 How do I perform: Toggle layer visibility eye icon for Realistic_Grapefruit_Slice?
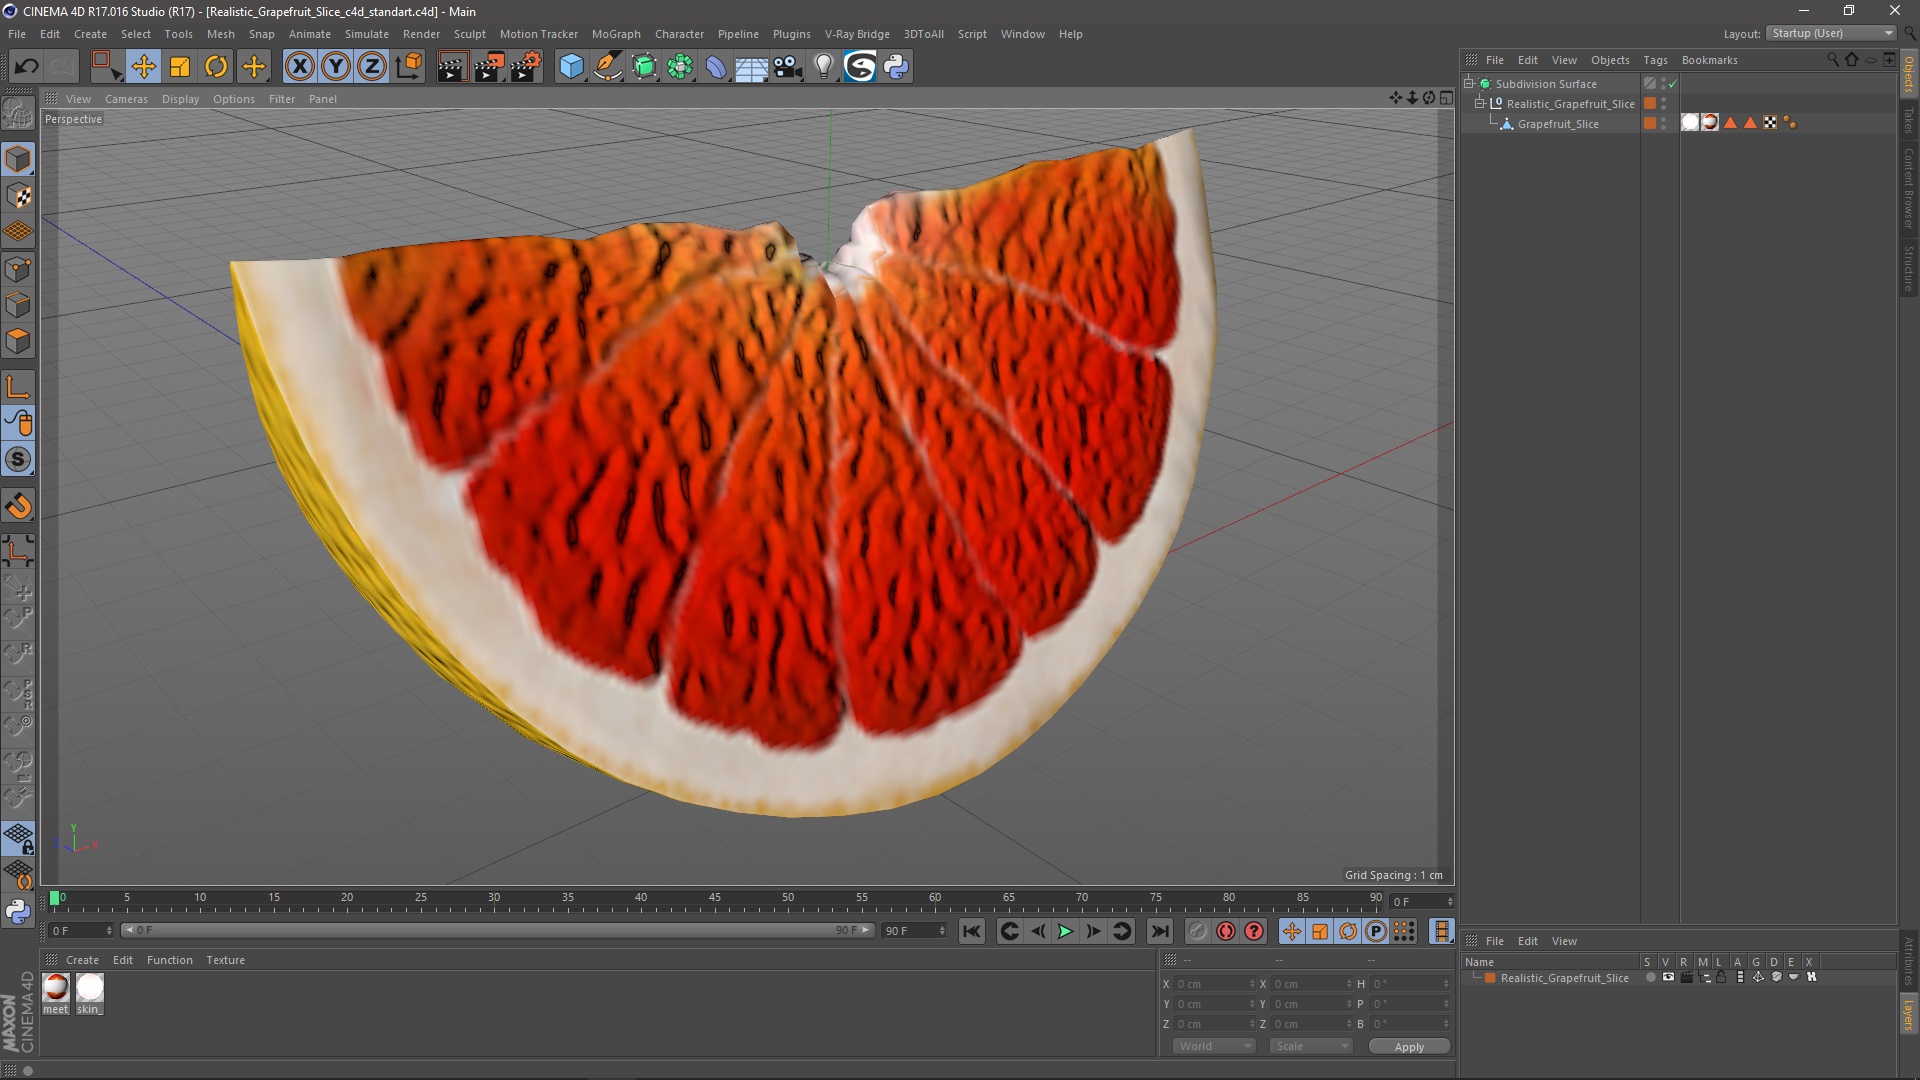point(1668,977)
